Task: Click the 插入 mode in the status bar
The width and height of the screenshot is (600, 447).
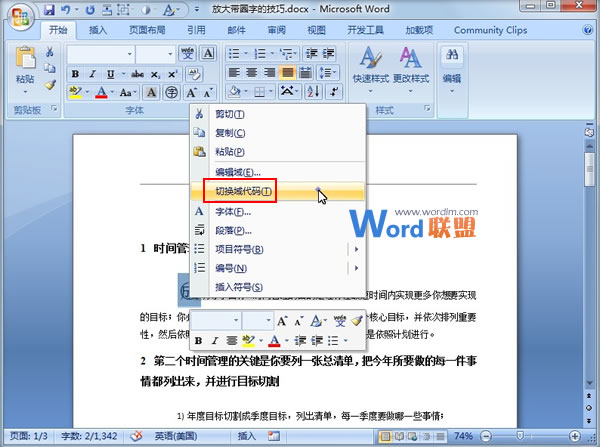Action: [x=247, y=436]
